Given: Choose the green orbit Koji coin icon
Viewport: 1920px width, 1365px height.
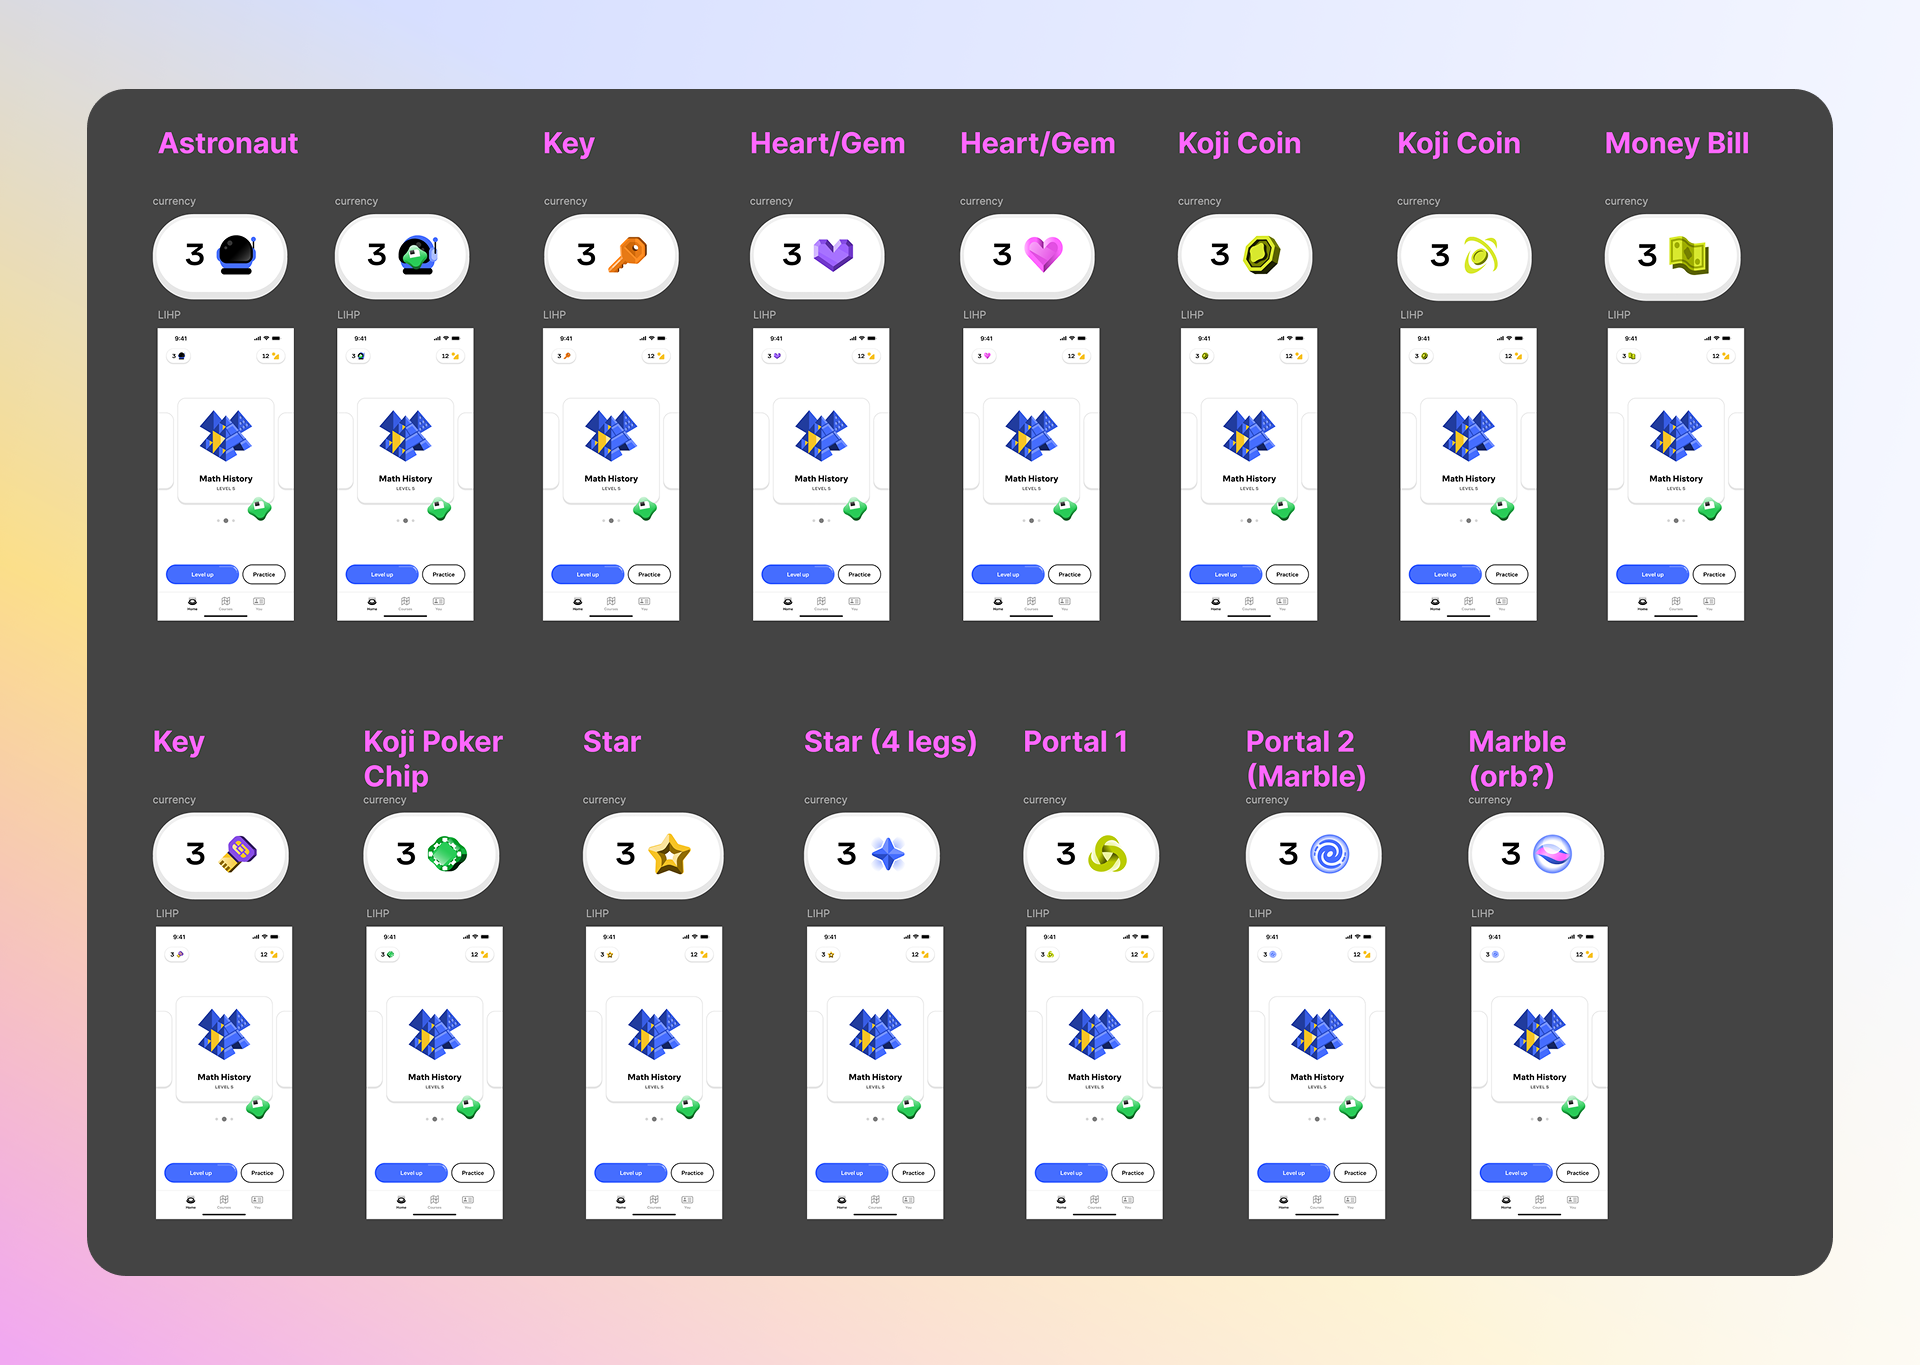Looking at the screenshot, I should pyautogui.click(x=1481, y=255).
